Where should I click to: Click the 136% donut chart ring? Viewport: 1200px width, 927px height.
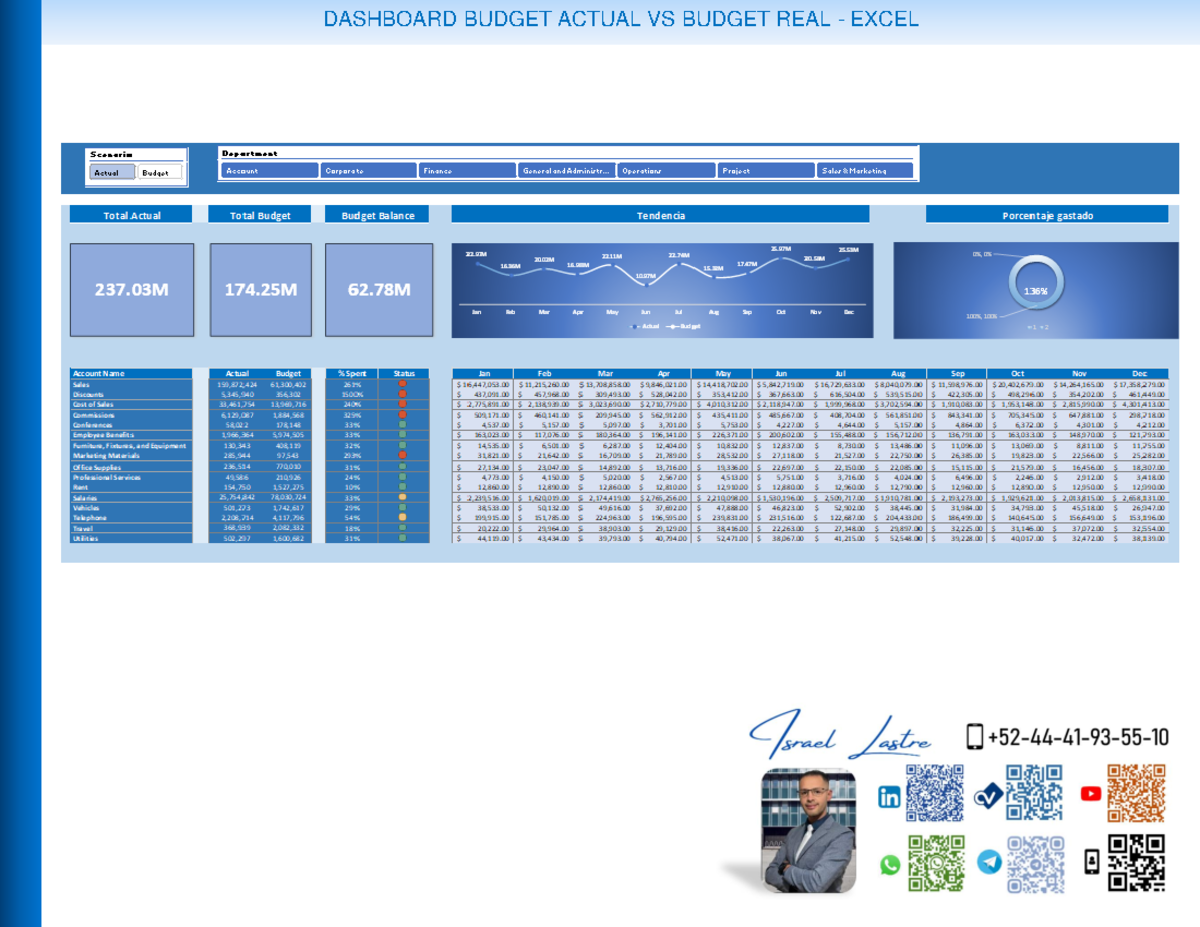click(1036, 283)
